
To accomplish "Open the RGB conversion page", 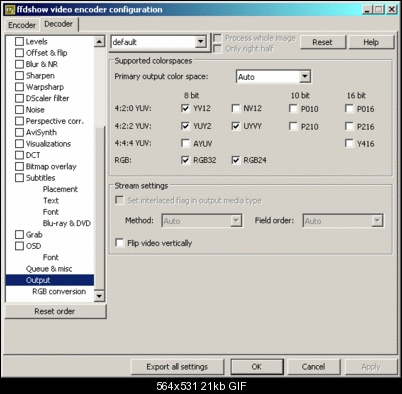I will tap(59, 292).
